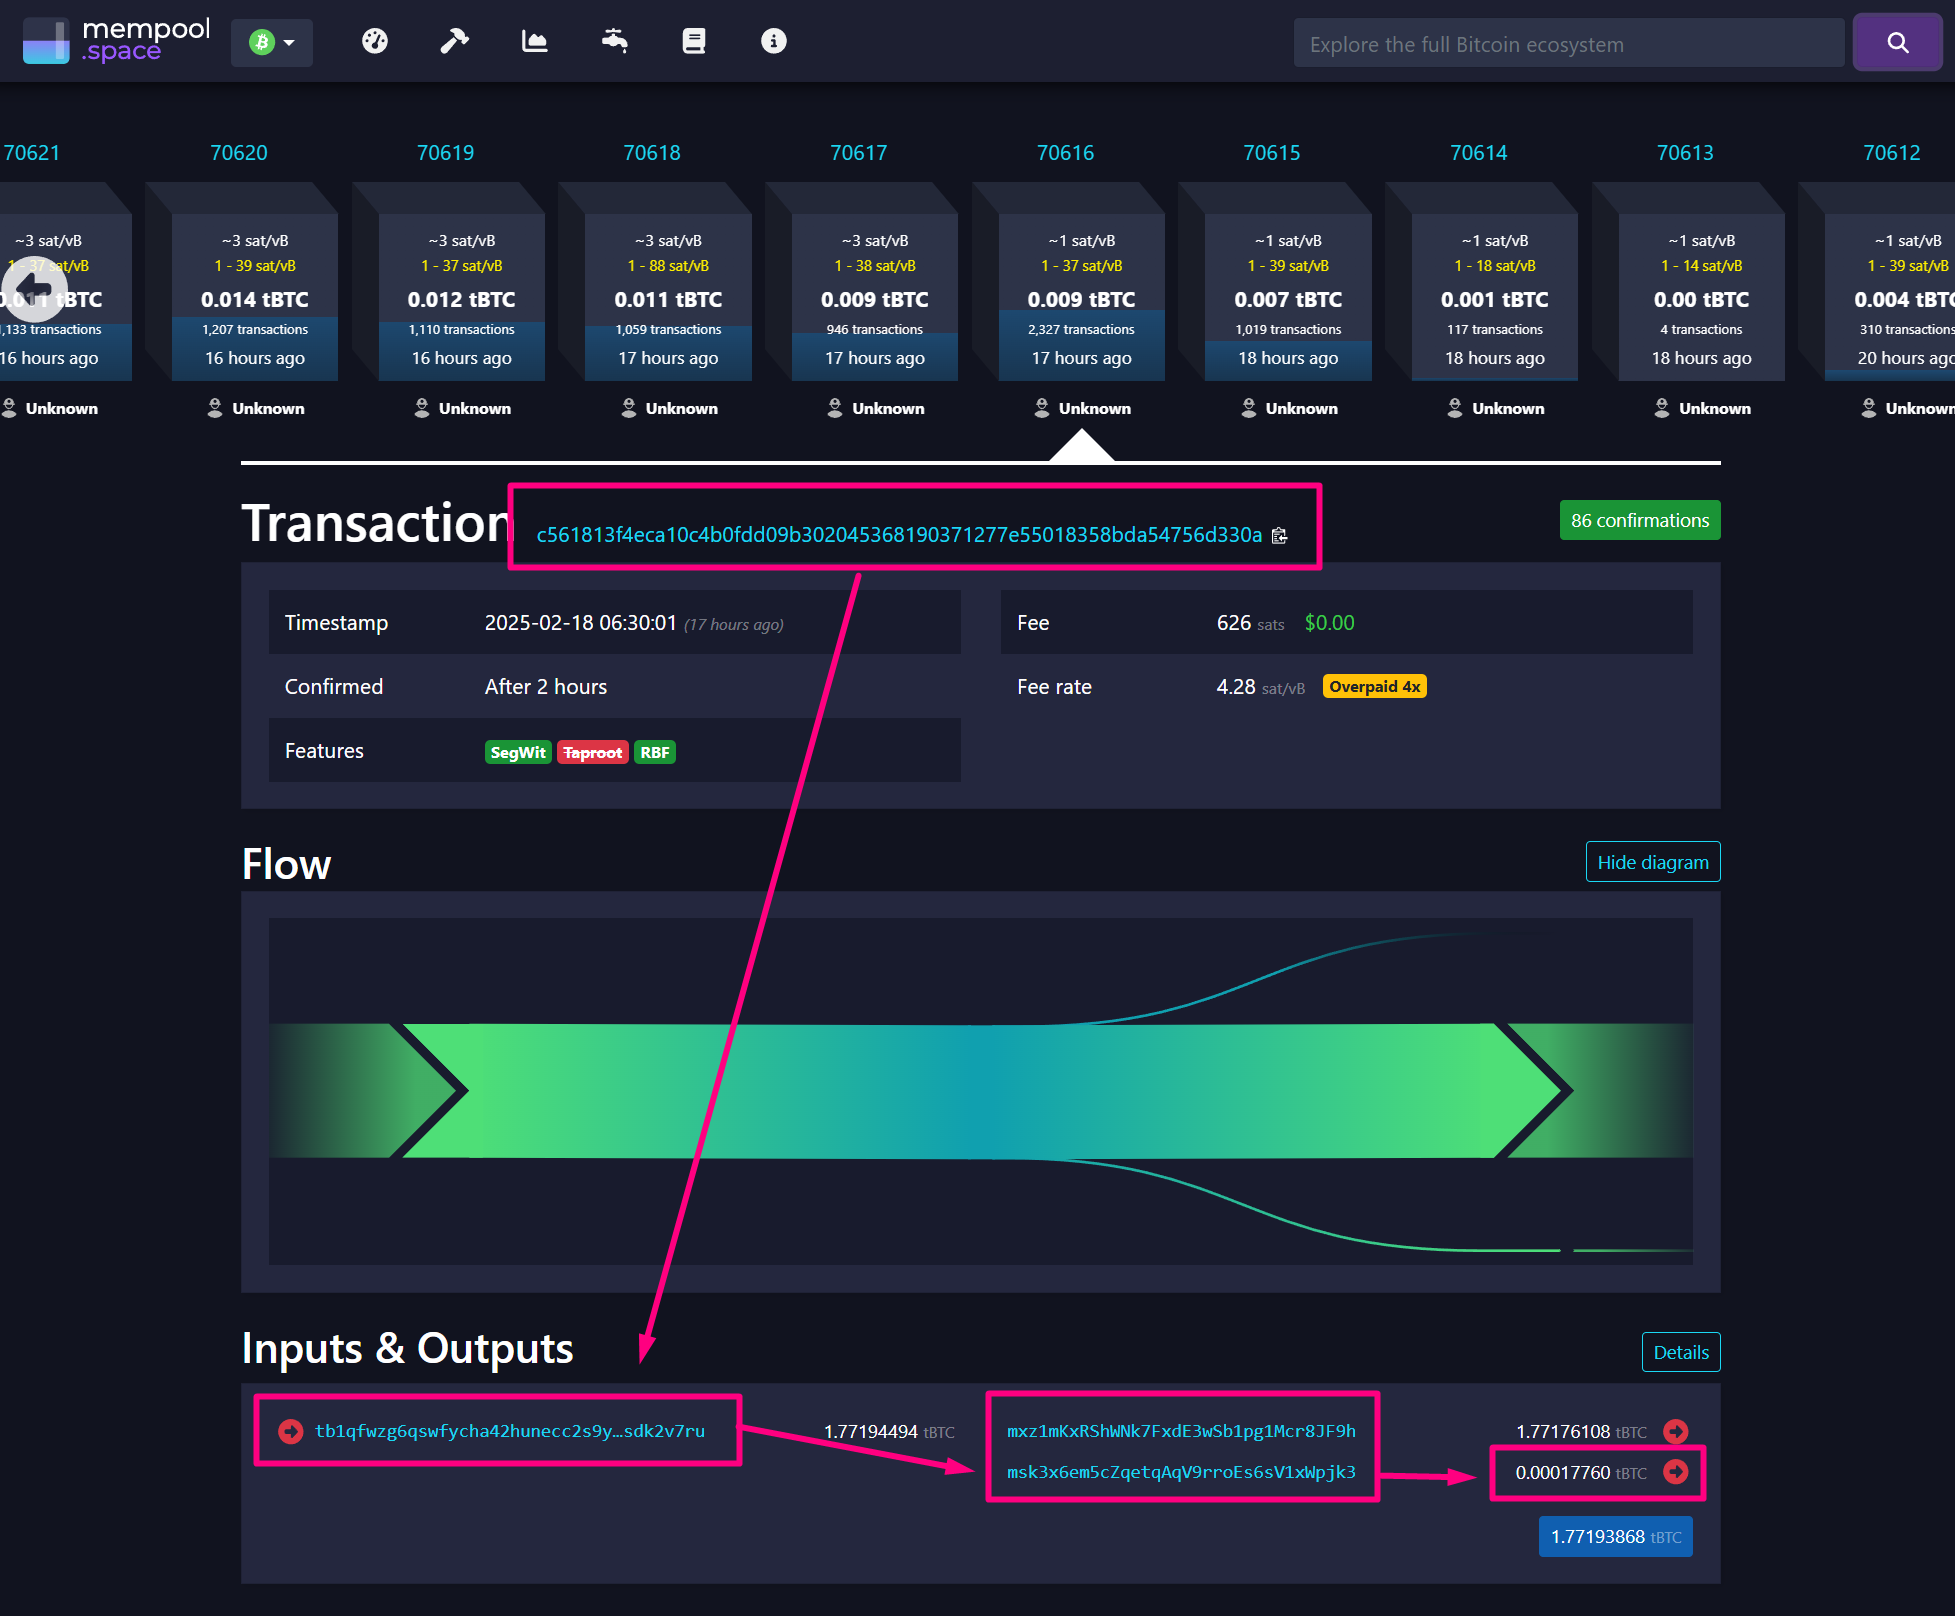1955x1616 pixels.
Task: Open the about info icon
Action: coord(773,41)
